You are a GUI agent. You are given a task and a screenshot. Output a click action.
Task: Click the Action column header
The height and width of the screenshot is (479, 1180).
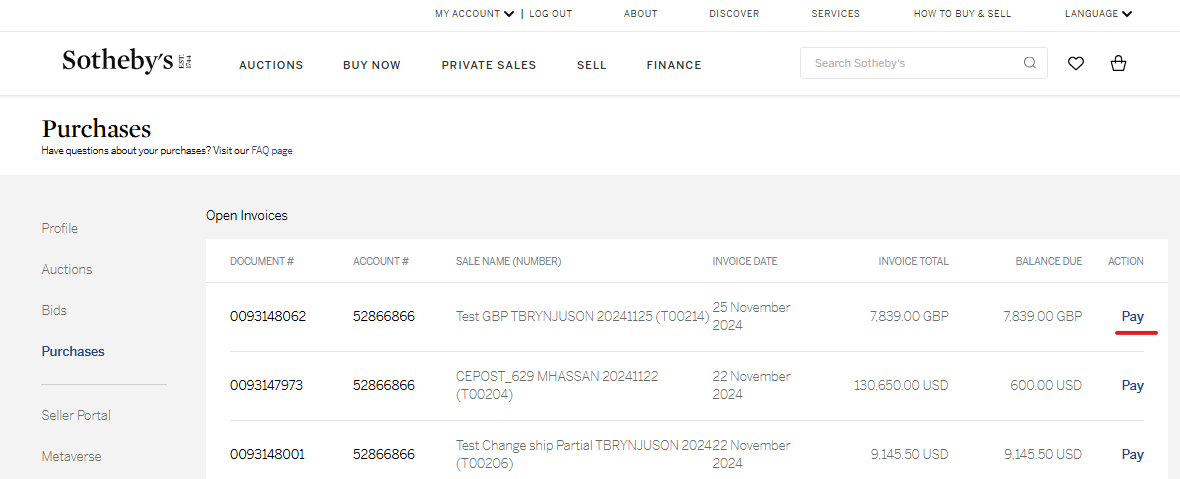click(1126, 262)
